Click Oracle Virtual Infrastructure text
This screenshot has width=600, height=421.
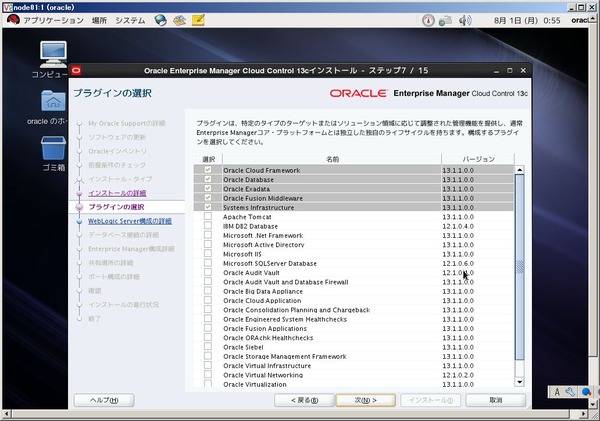[x=267, y=366]
